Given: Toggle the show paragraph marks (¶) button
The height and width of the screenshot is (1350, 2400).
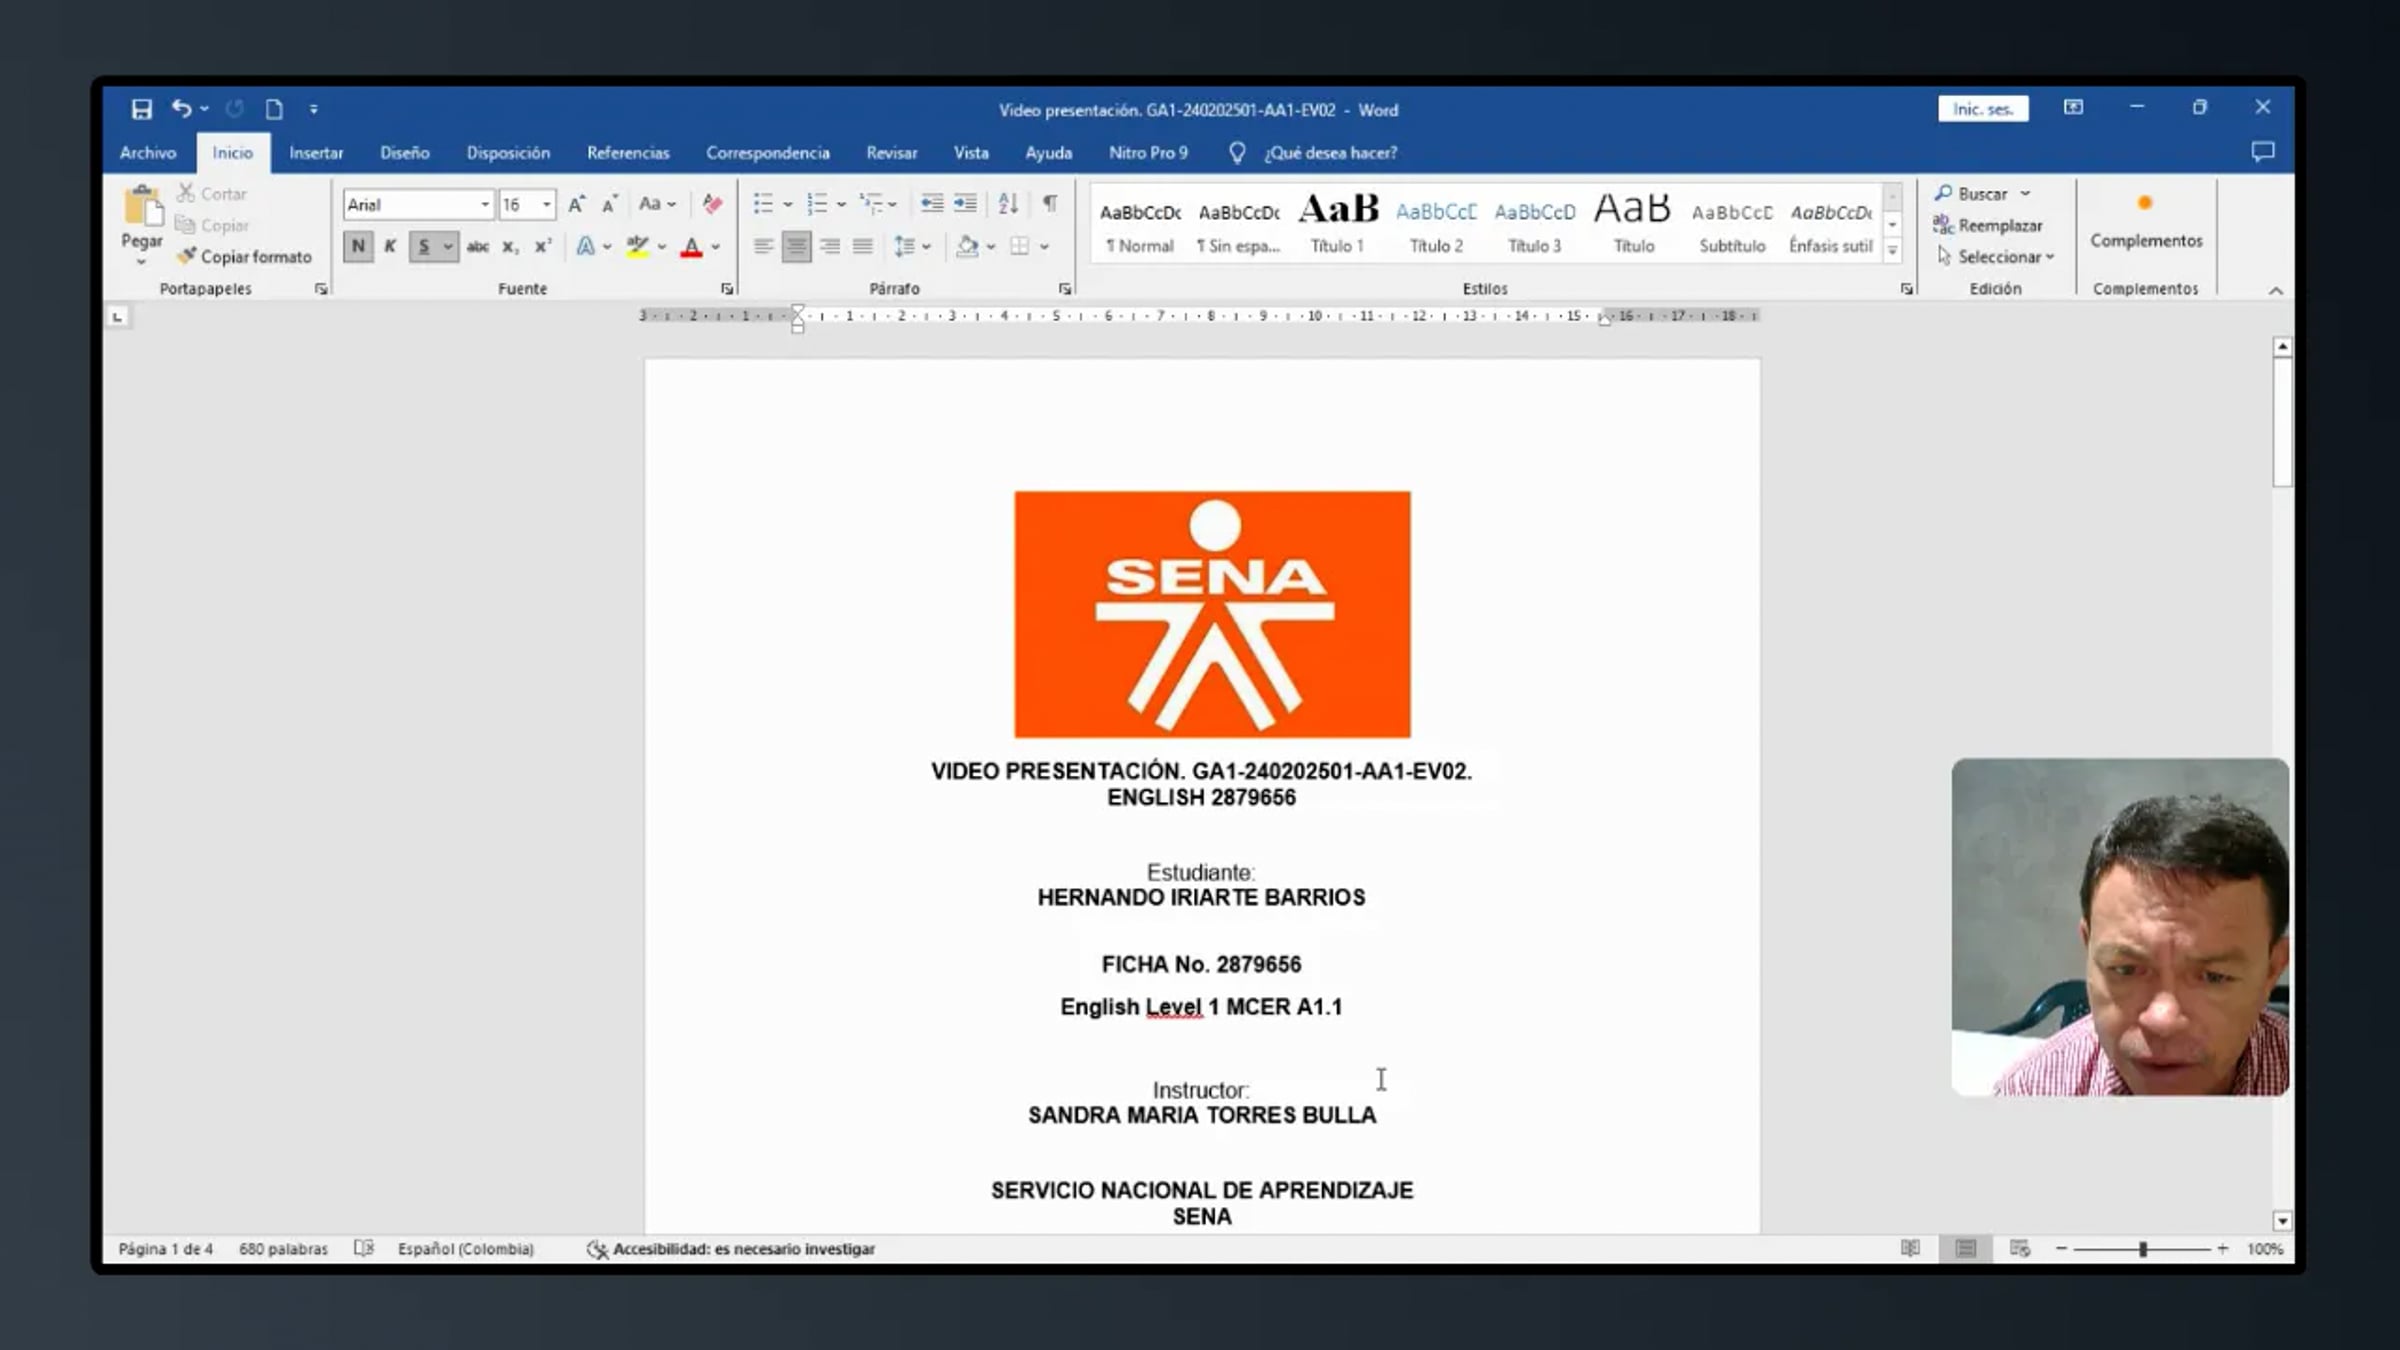Looking at the screenshot, I should click(1050, 204).
